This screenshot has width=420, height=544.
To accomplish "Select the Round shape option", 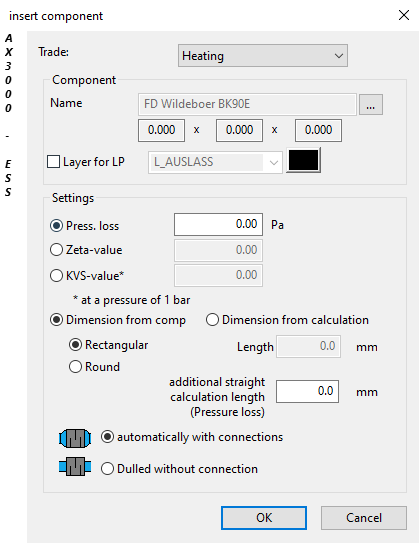I will pos(75,367).
